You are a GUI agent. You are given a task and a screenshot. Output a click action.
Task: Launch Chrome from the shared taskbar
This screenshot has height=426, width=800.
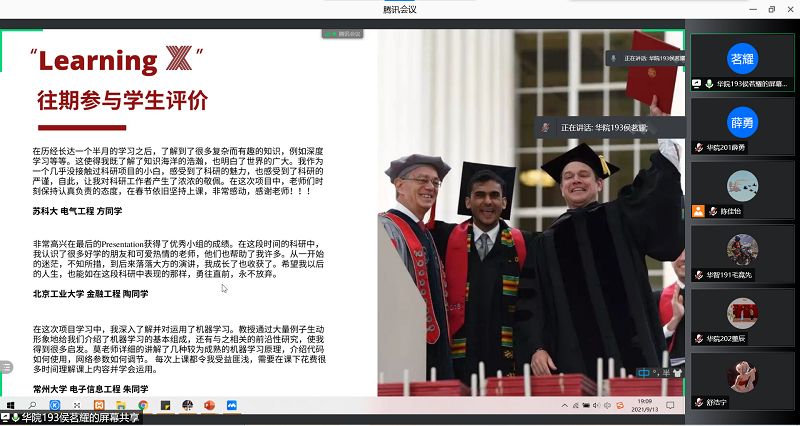coord(143,406)
